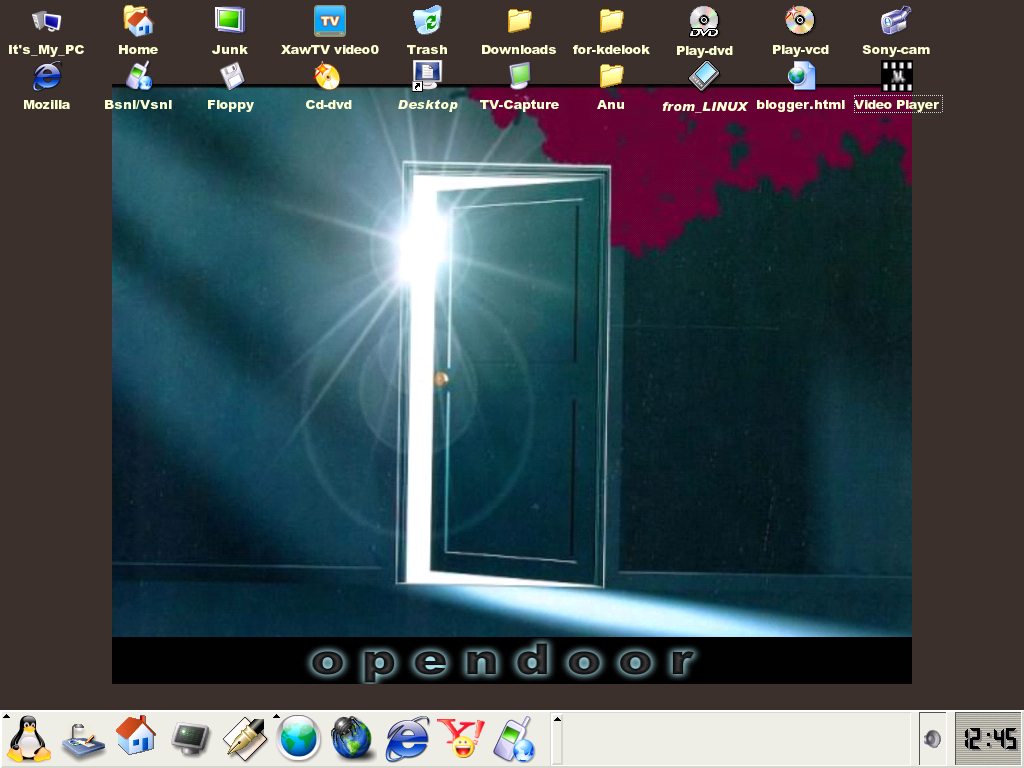
Task: Launch the spider-on-globe panel icon
Action: (351, 739)
